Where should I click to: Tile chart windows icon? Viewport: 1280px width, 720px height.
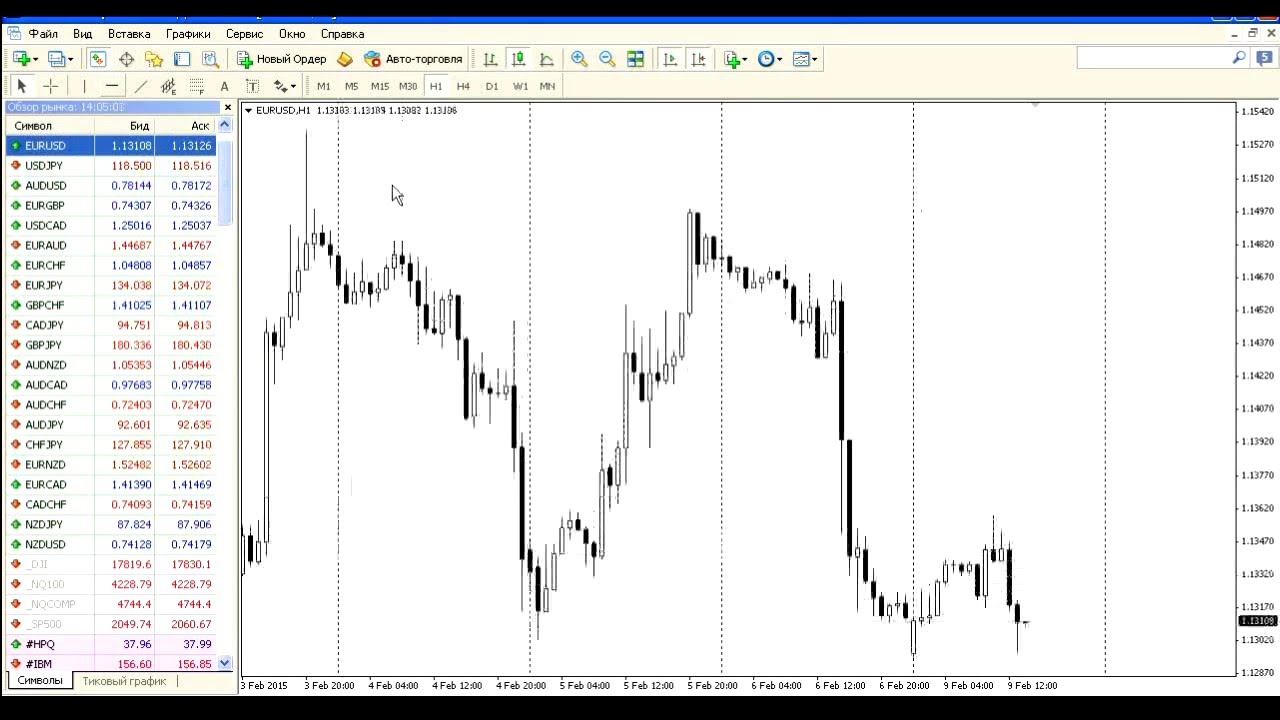click(635, 59)
